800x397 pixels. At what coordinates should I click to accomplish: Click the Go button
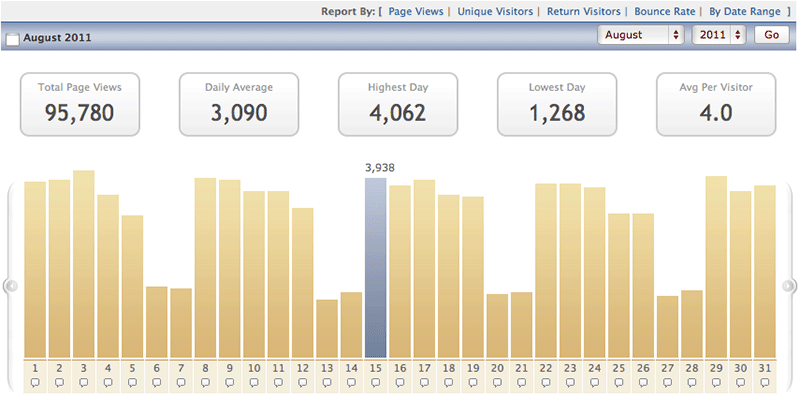[771, 35]
